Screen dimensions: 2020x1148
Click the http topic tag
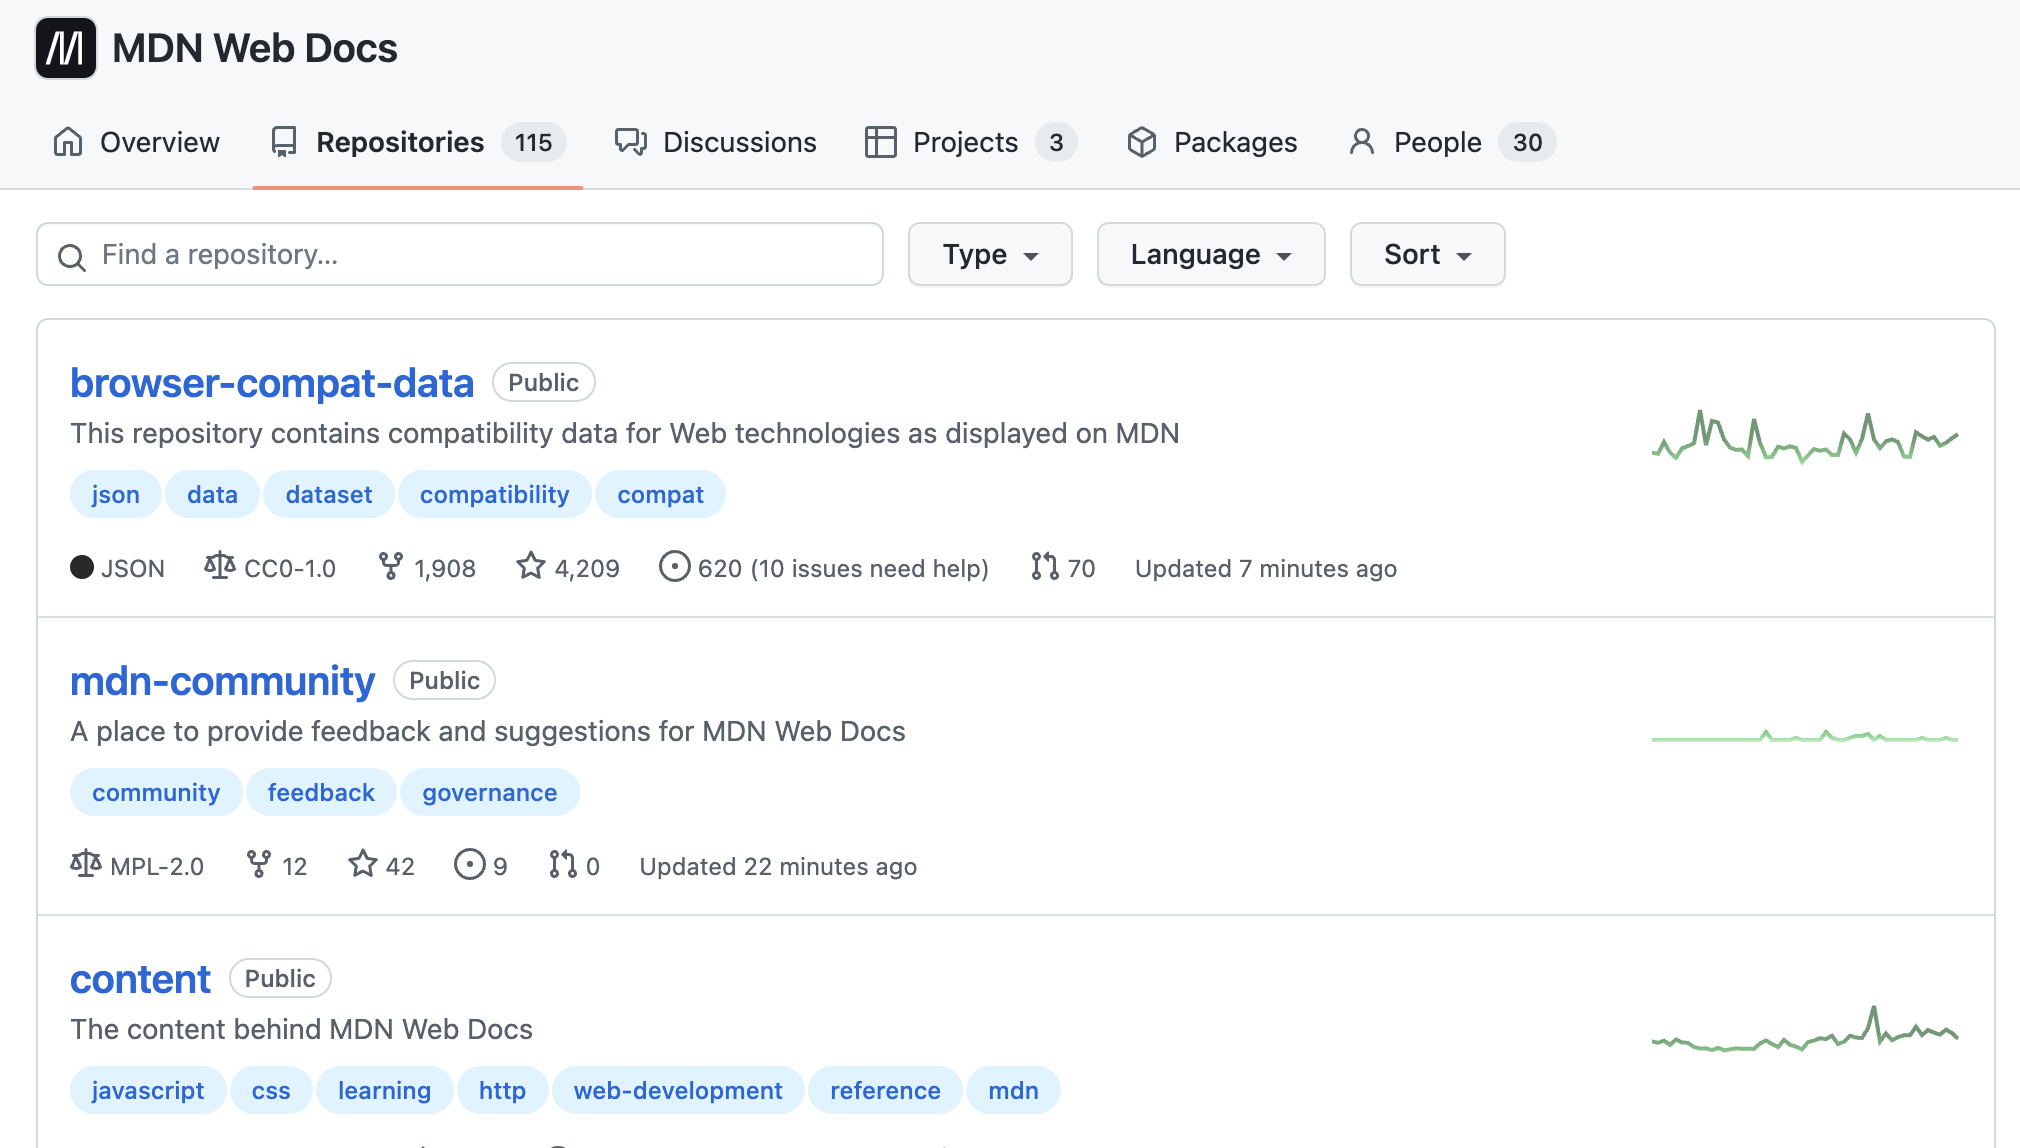coord(502,1090)
